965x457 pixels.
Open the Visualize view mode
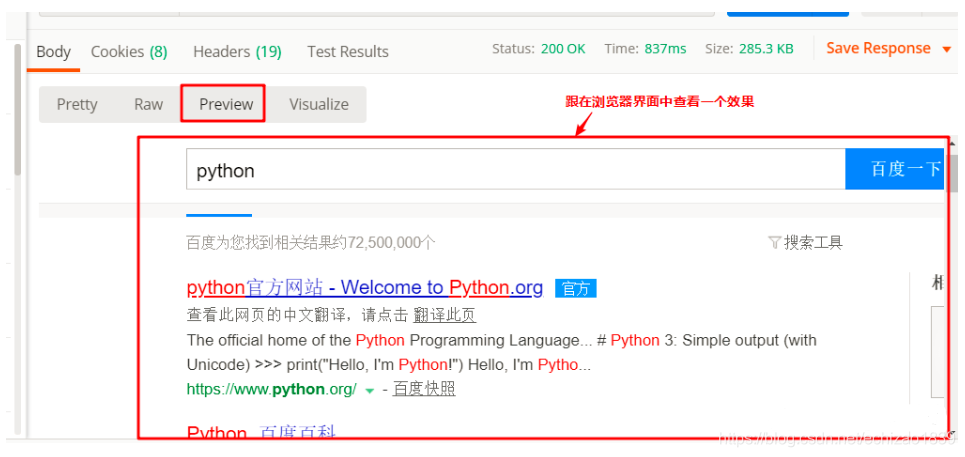point(319,105)
